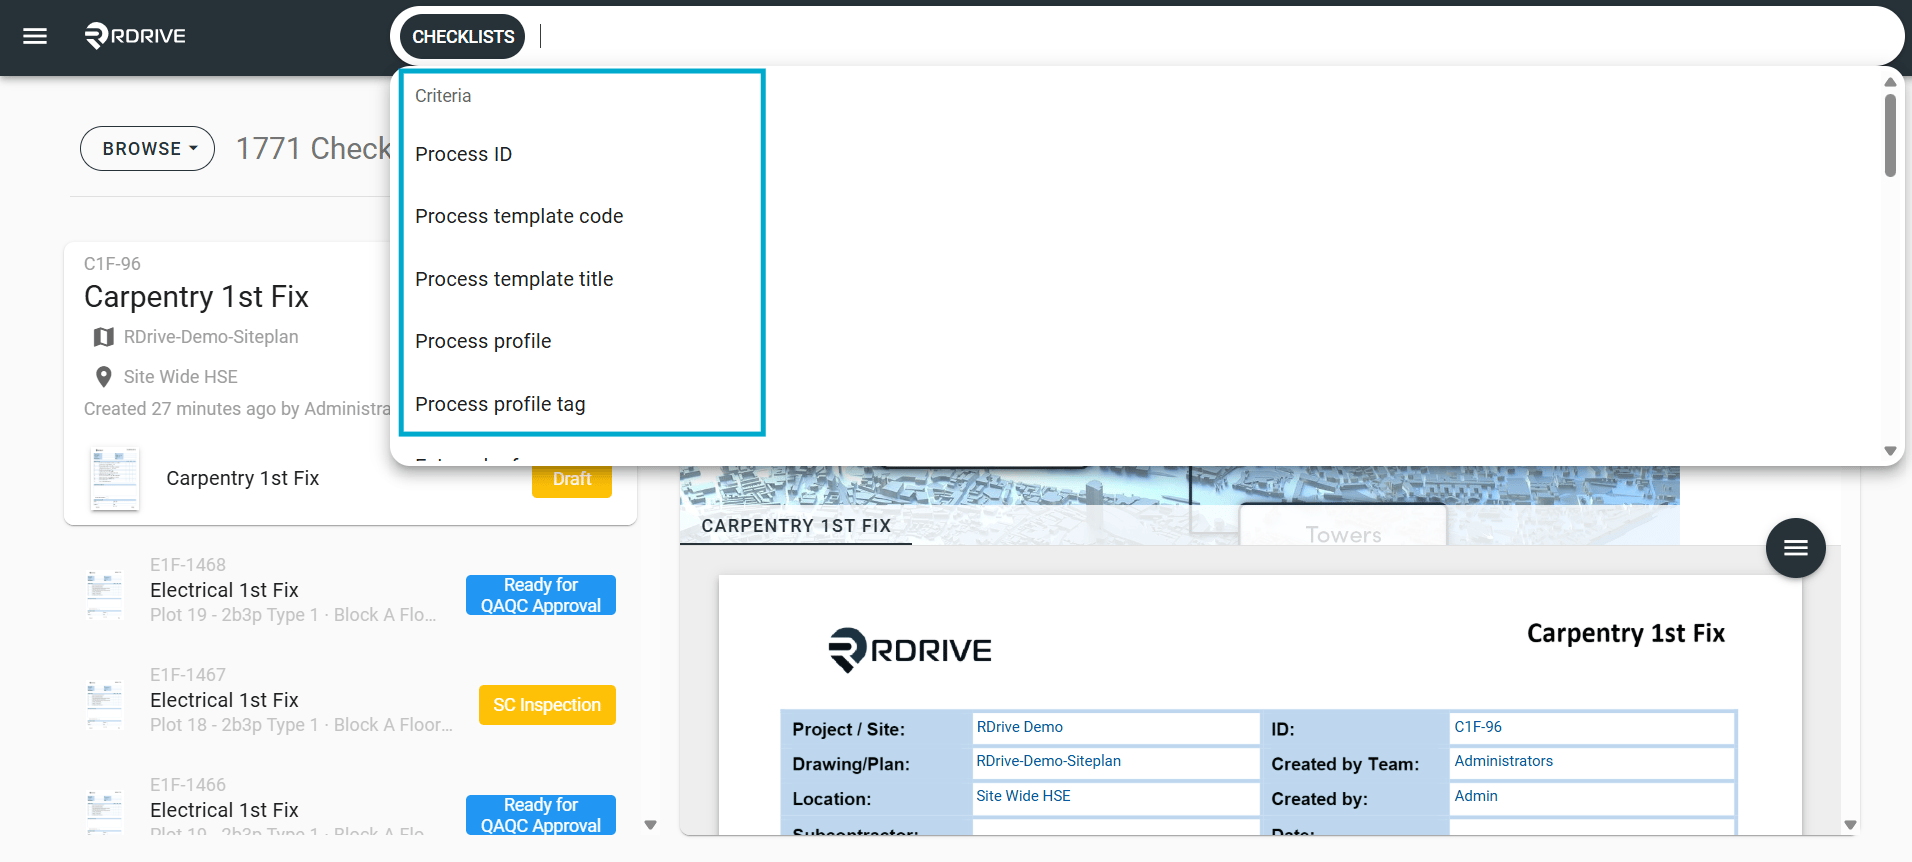Screen dimensions: 1912x862
Task: Click the CHECKLISTS search chip
Action: [x=463, y=37]
